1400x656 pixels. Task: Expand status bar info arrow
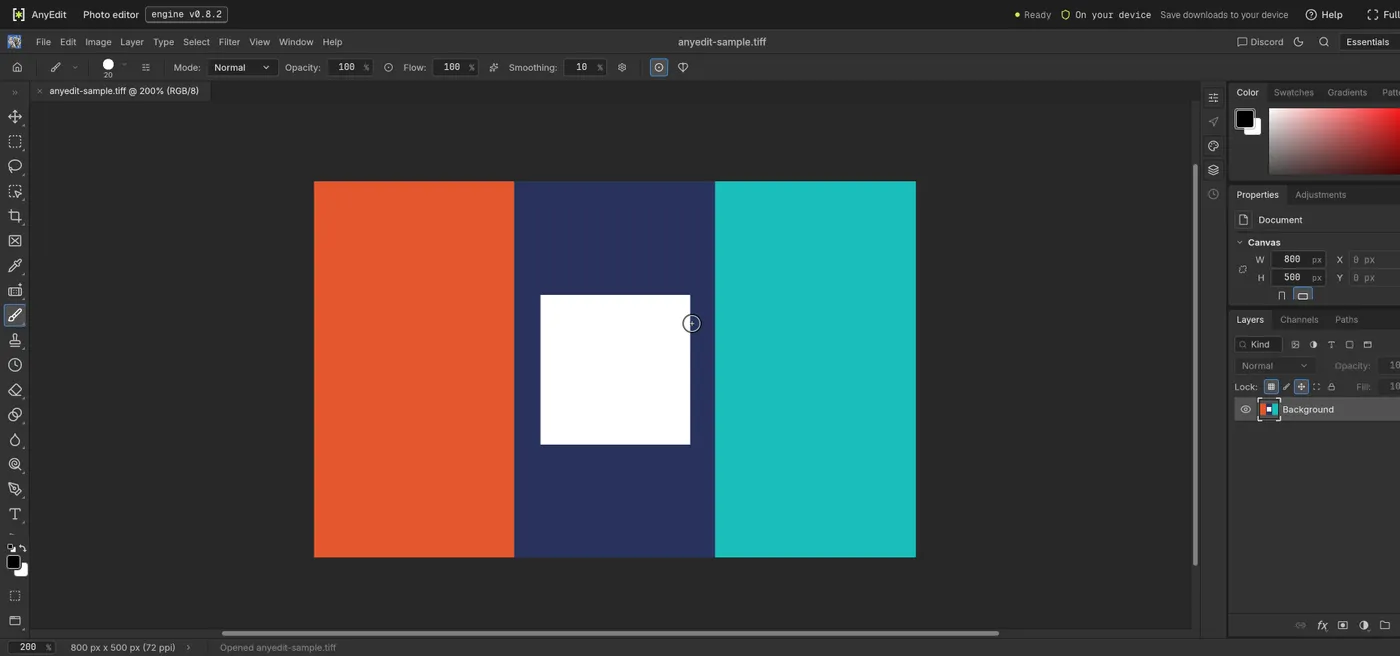188,647
